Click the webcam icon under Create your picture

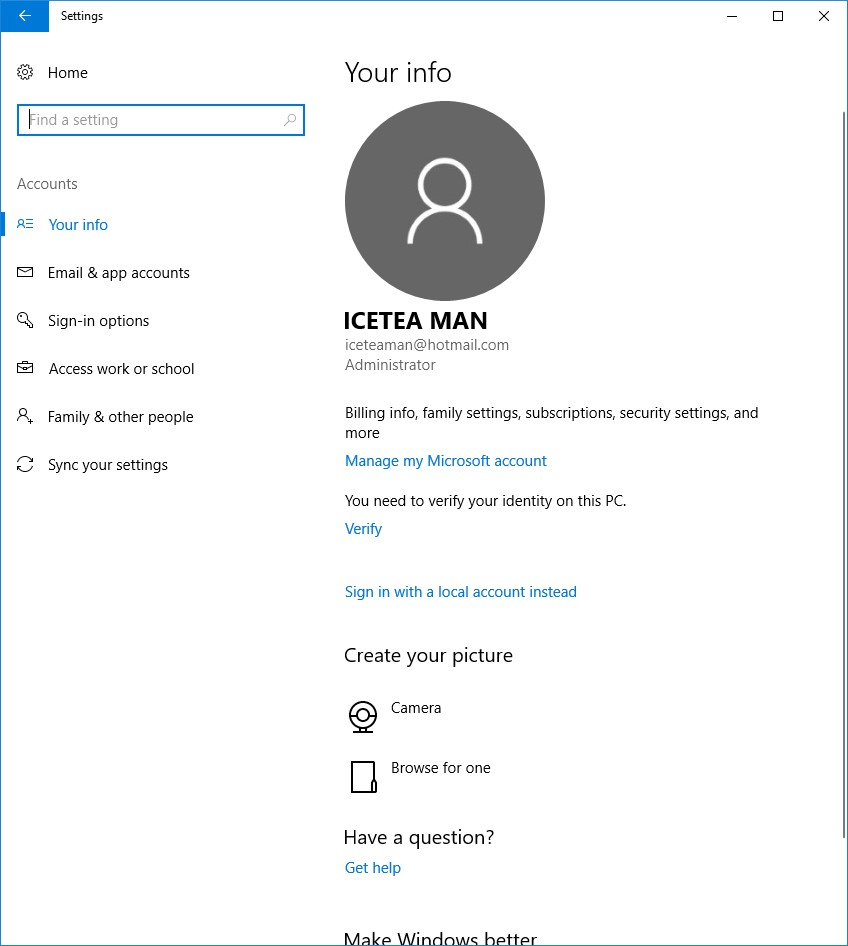[362, 716]
